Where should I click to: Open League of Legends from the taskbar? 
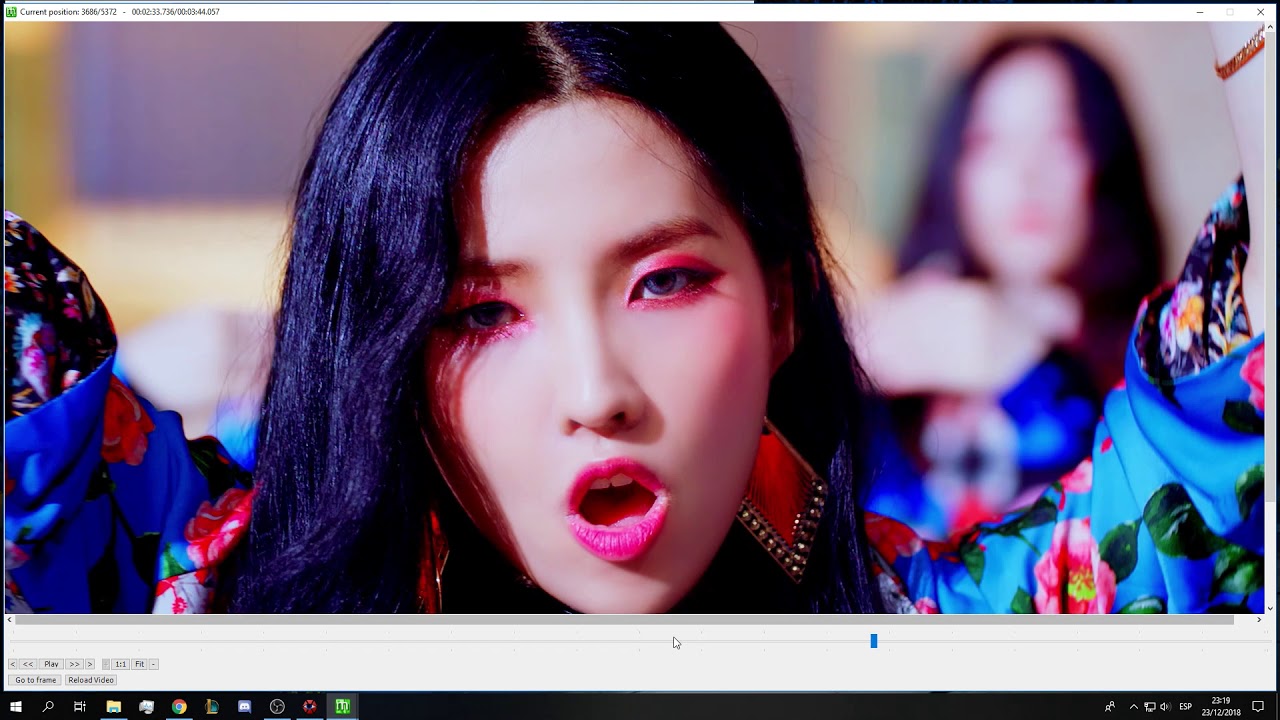tap(212, 706)
